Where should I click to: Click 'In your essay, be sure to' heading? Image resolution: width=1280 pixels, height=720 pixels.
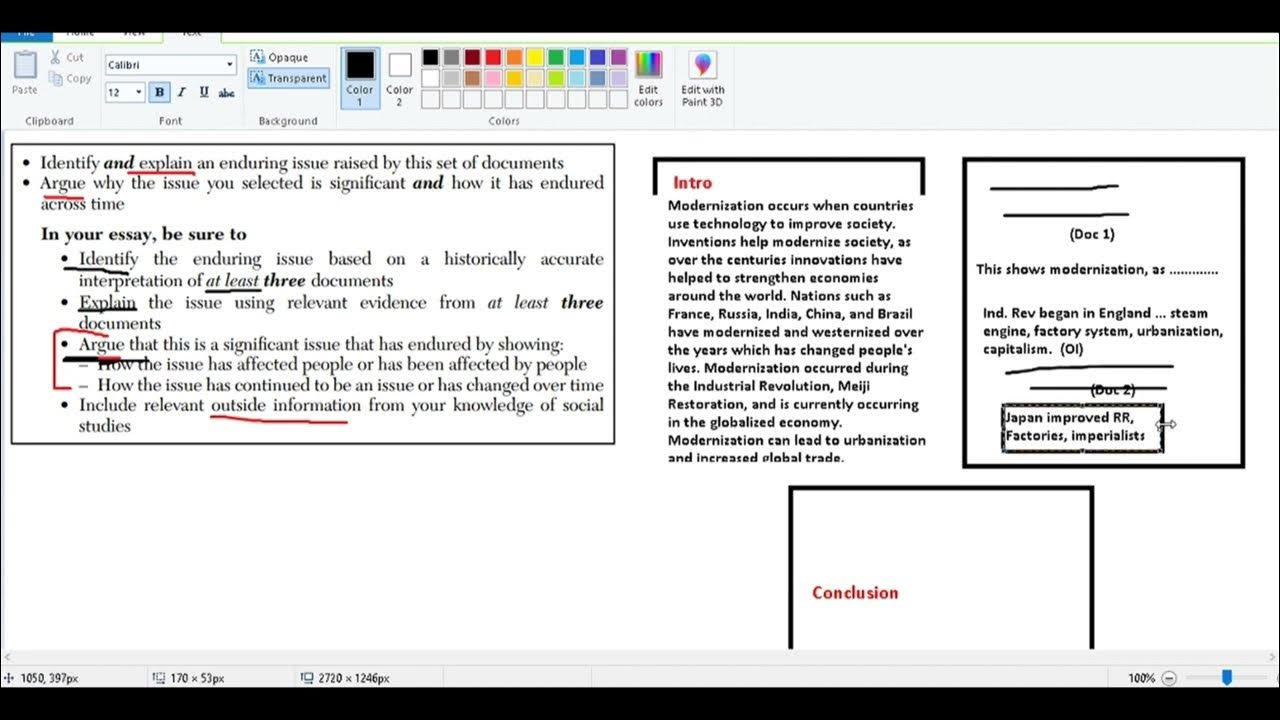click(x=143, y=234)
